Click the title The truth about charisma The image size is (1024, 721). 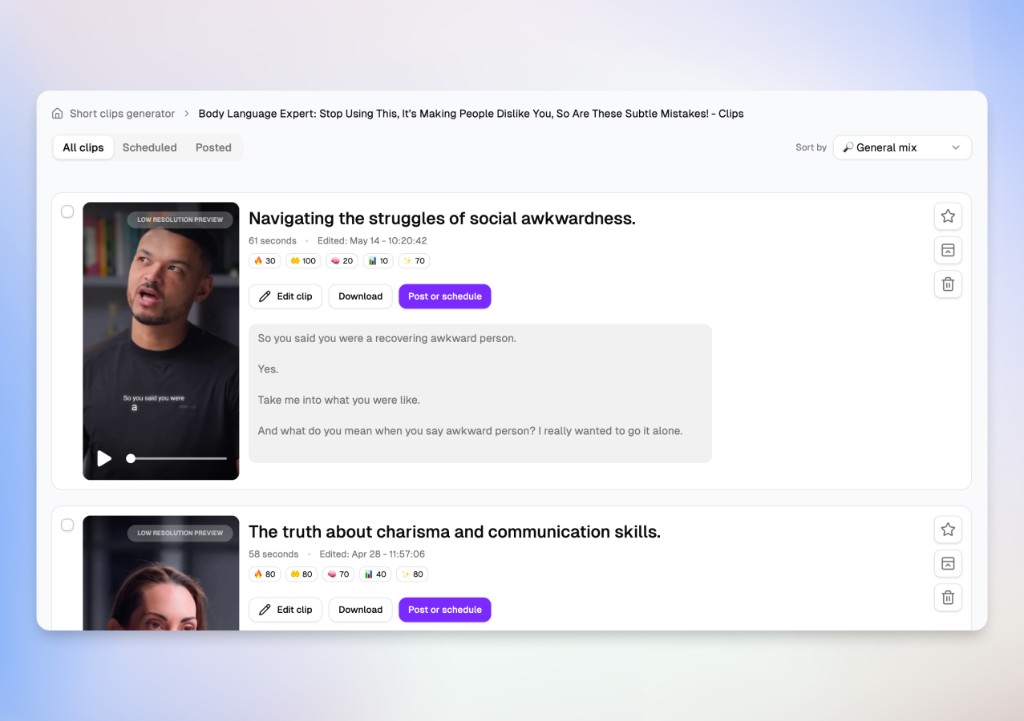point(455,532)
